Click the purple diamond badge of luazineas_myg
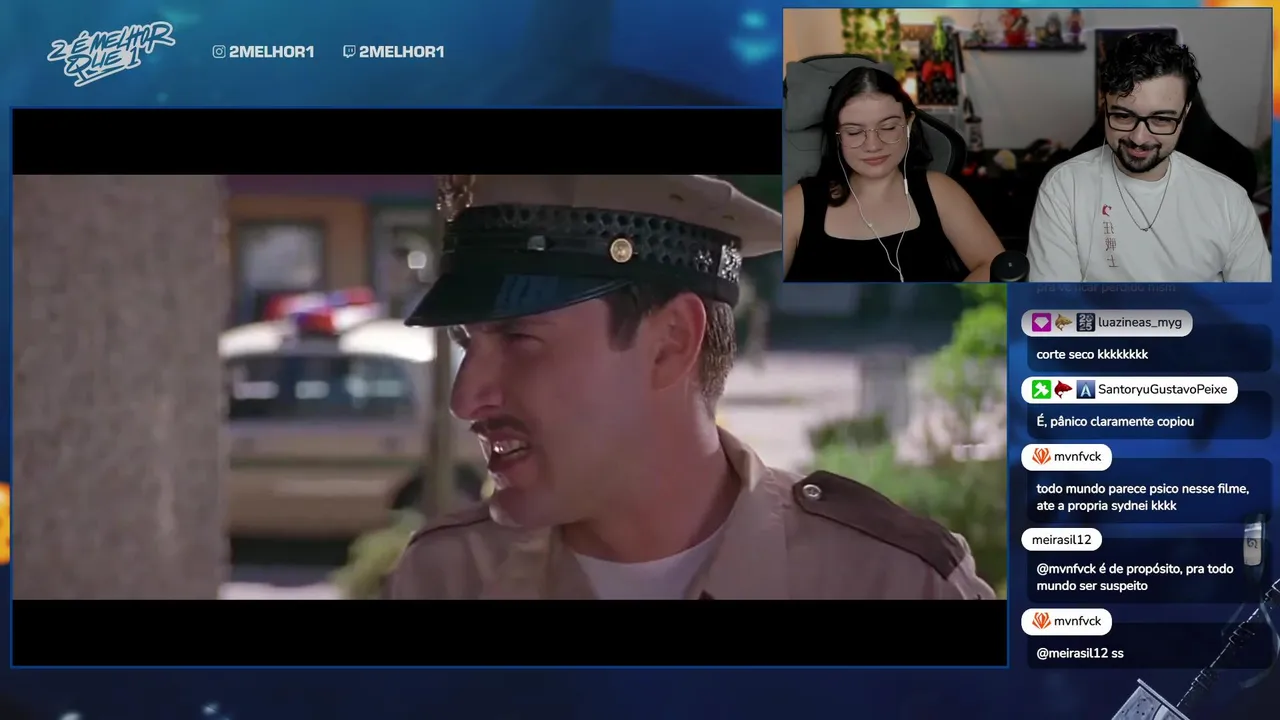Screen dimensions: 1280x720 [1041, 323]
